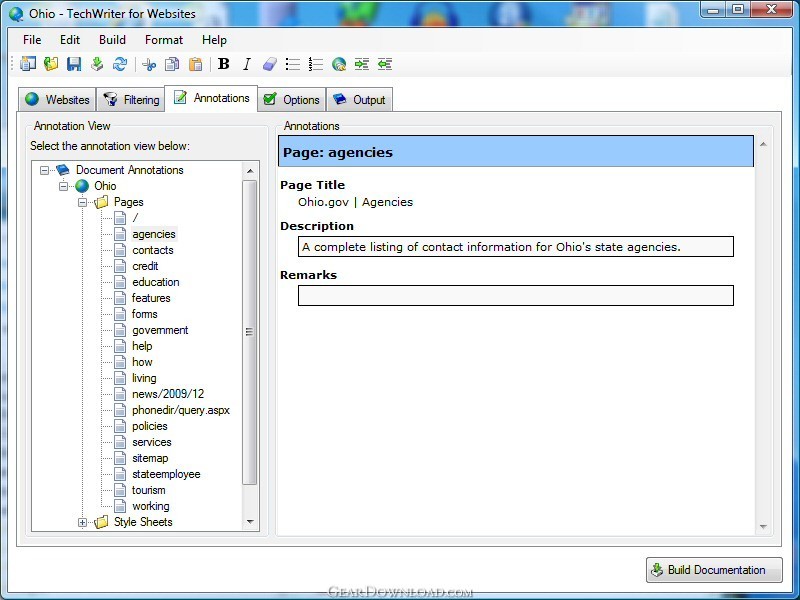The width and height of the screenshot is (800, 600).
Task: Toggle italic formatting
Action: pyautogui.click(x=246, y=64)
